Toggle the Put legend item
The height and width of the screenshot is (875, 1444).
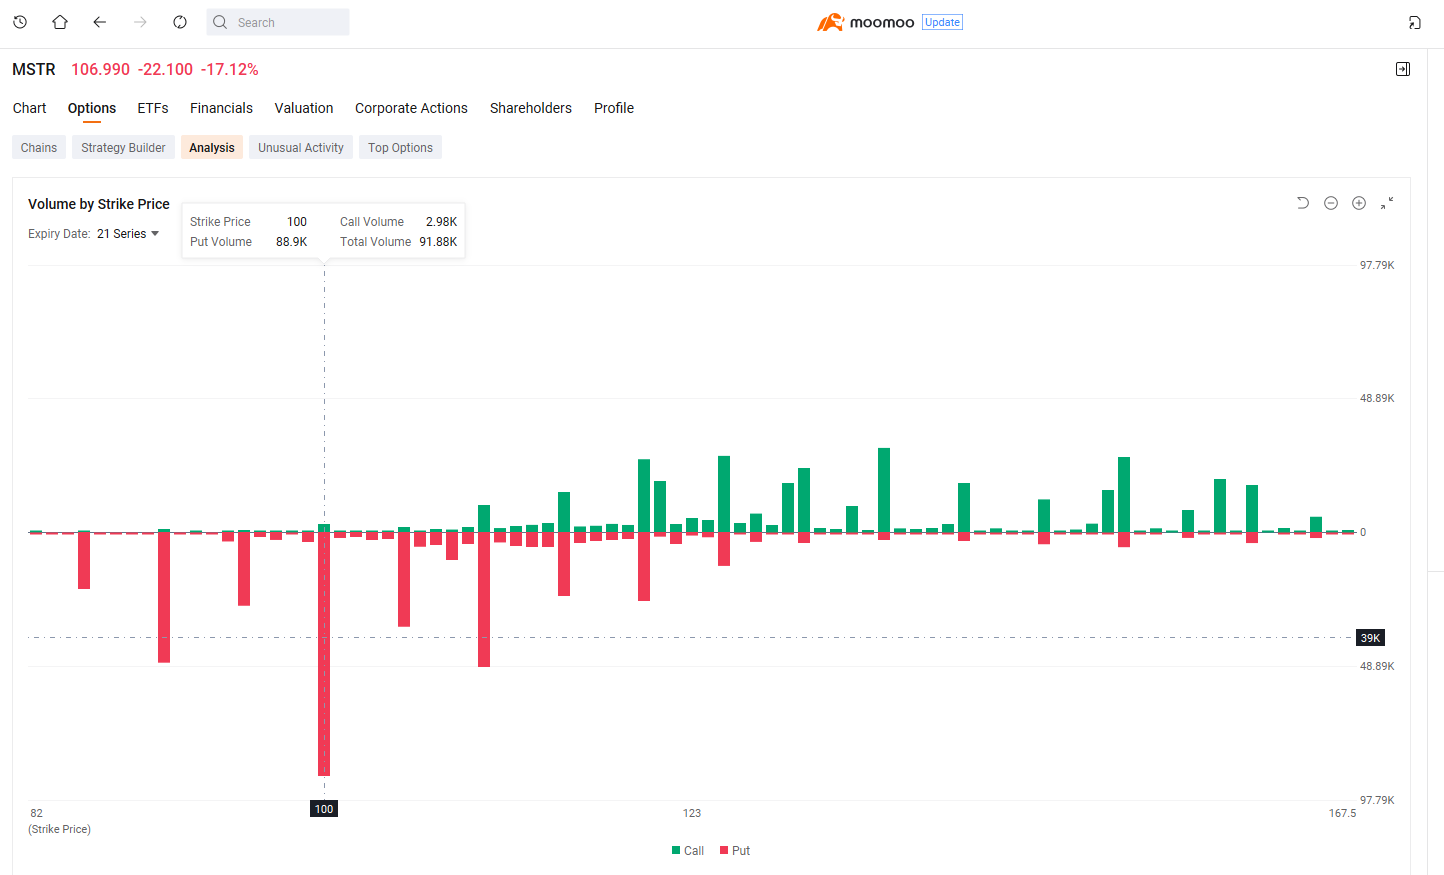pyautogui.click(x=735, y=850)
